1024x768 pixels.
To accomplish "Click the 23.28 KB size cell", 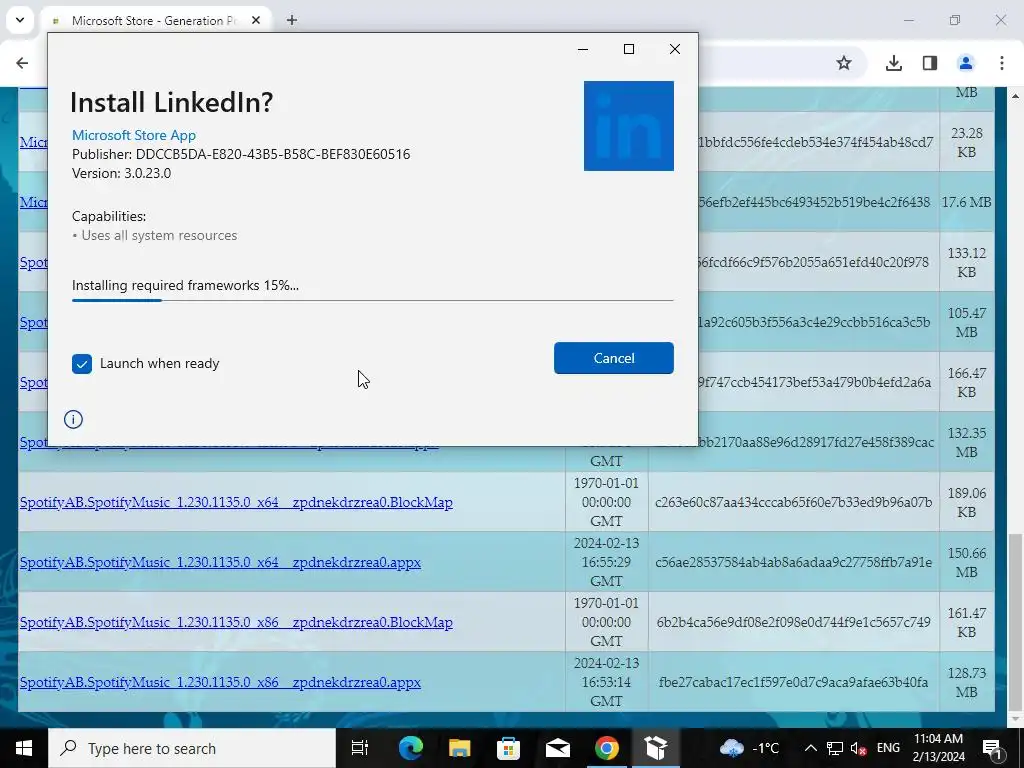I will click(x=967, y=142).
